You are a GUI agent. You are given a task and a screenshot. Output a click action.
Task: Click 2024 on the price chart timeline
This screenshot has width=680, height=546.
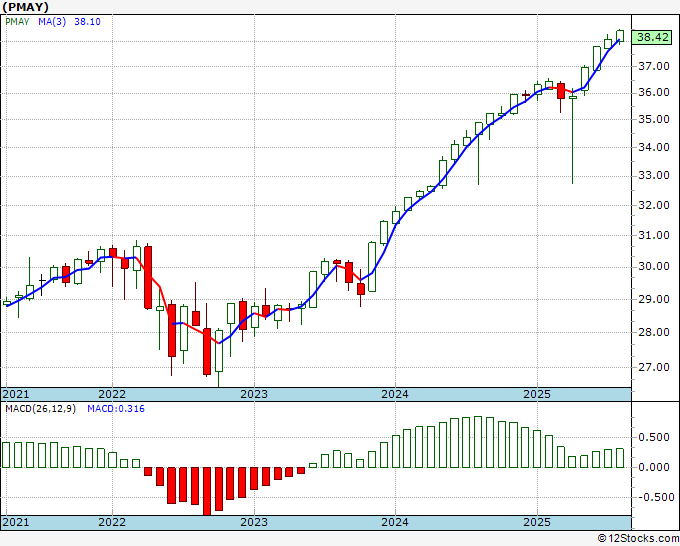[395, 394]
